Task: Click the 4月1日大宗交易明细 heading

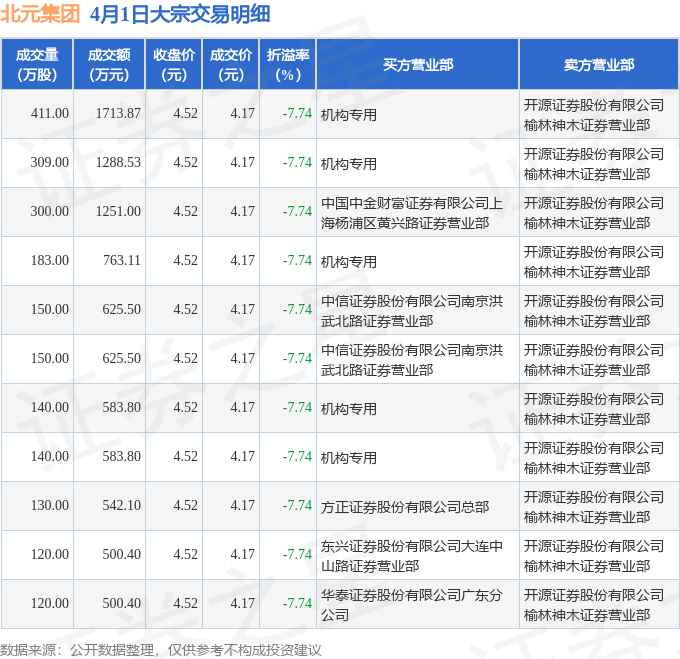Action: [180, 14]
